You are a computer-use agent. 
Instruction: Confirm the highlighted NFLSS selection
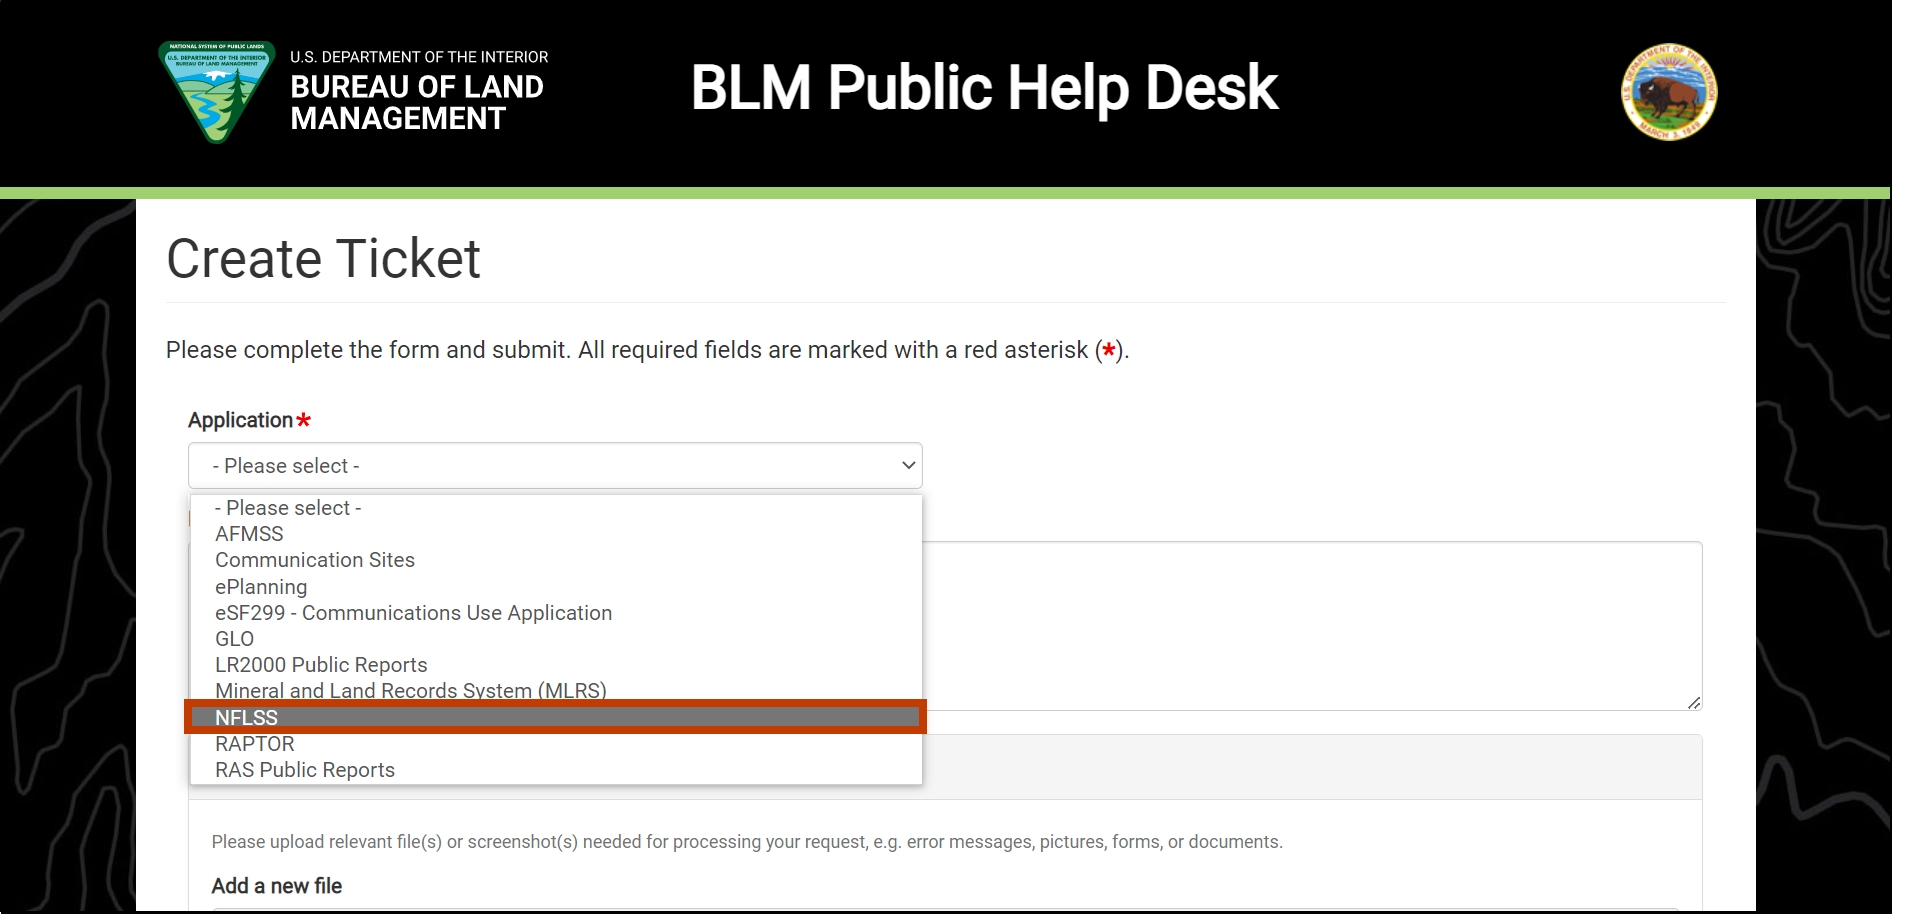pos(246,717)
